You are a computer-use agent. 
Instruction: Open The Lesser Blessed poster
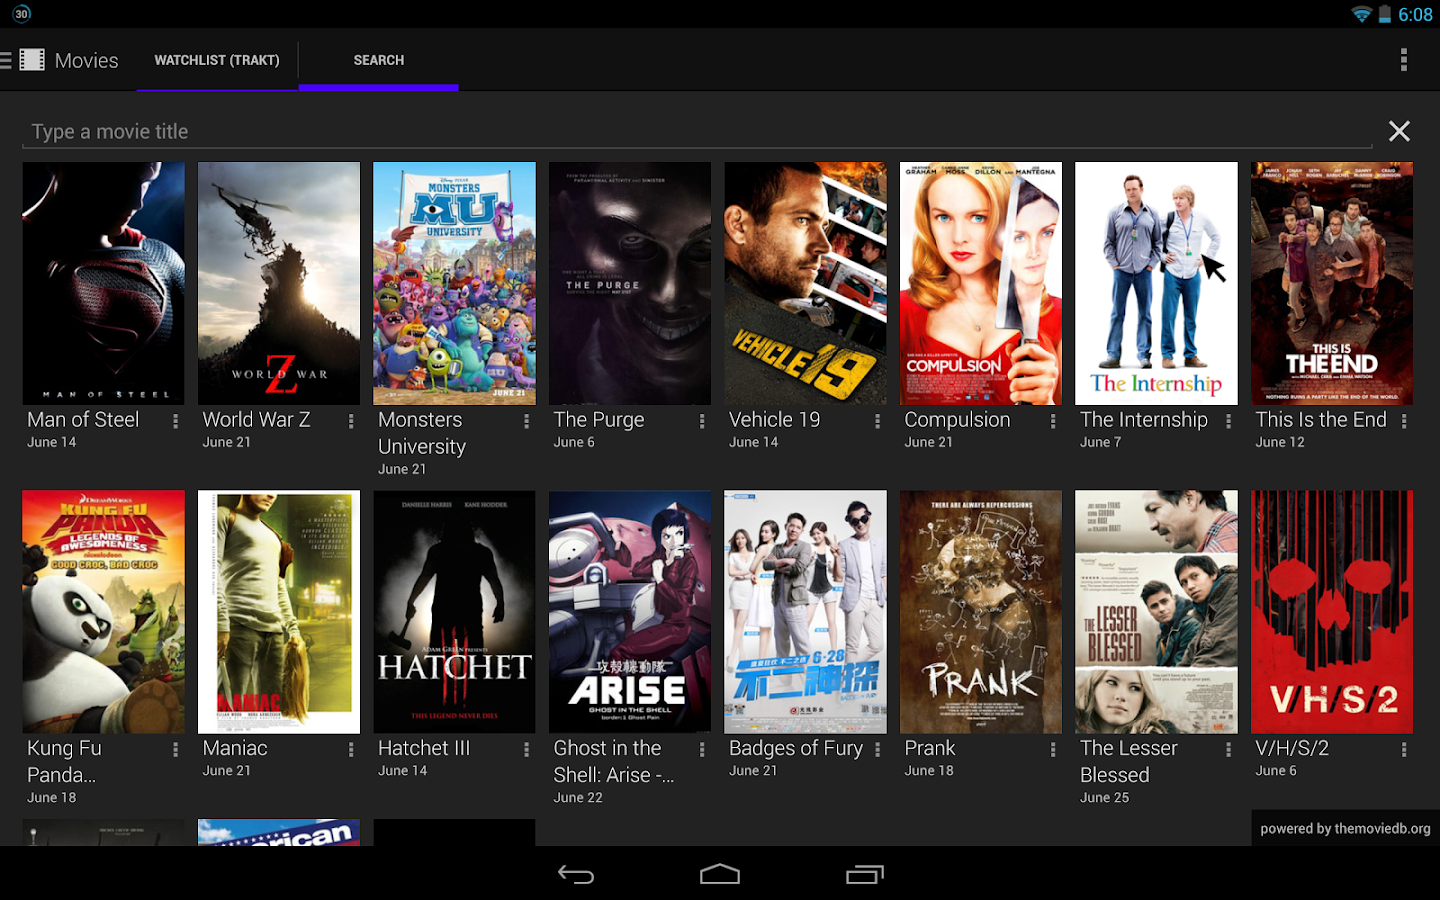1156,611
